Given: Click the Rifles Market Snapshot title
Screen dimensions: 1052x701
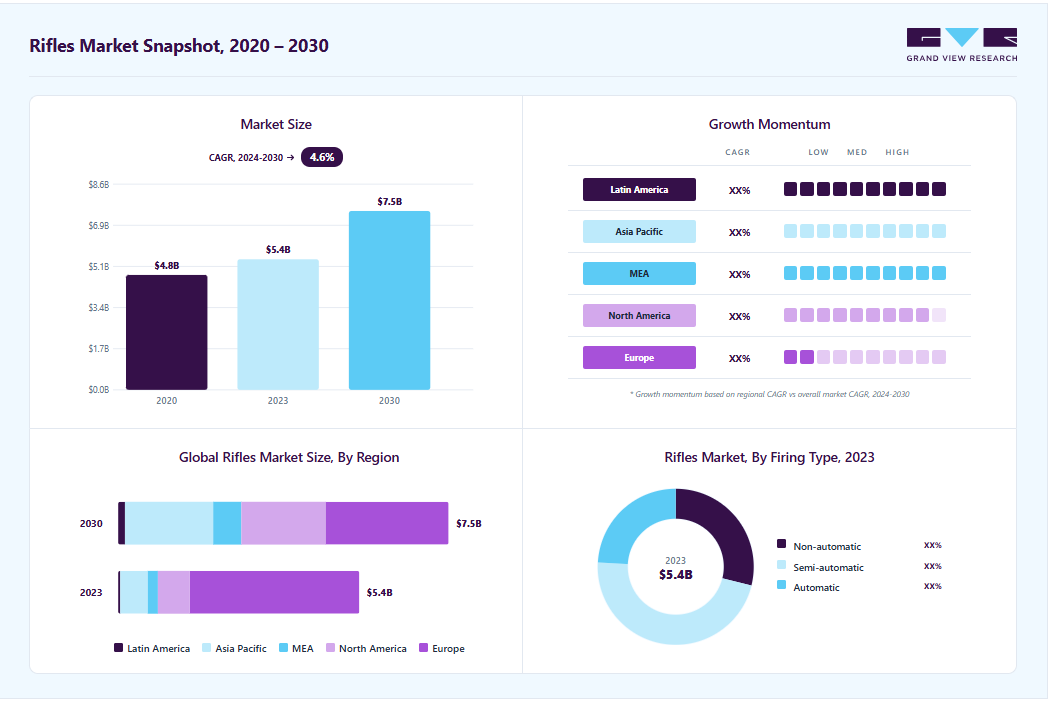Looking at the screenshot, I should [179, 46].
